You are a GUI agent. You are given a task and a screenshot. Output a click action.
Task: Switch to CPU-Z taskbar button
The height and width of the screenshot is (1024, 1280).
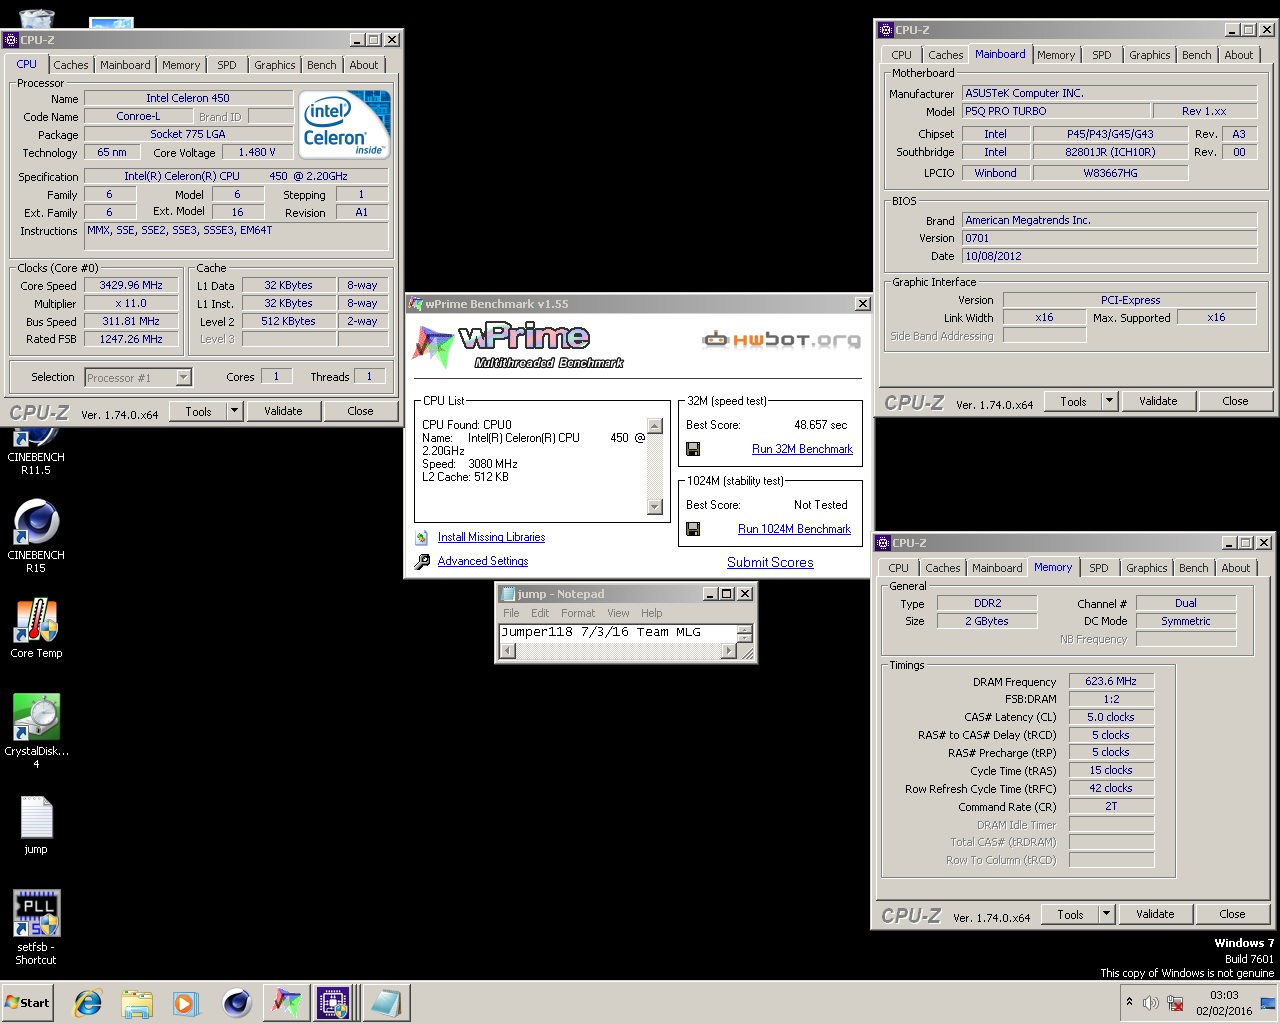pyautogui.click(x=334, y=1003)
